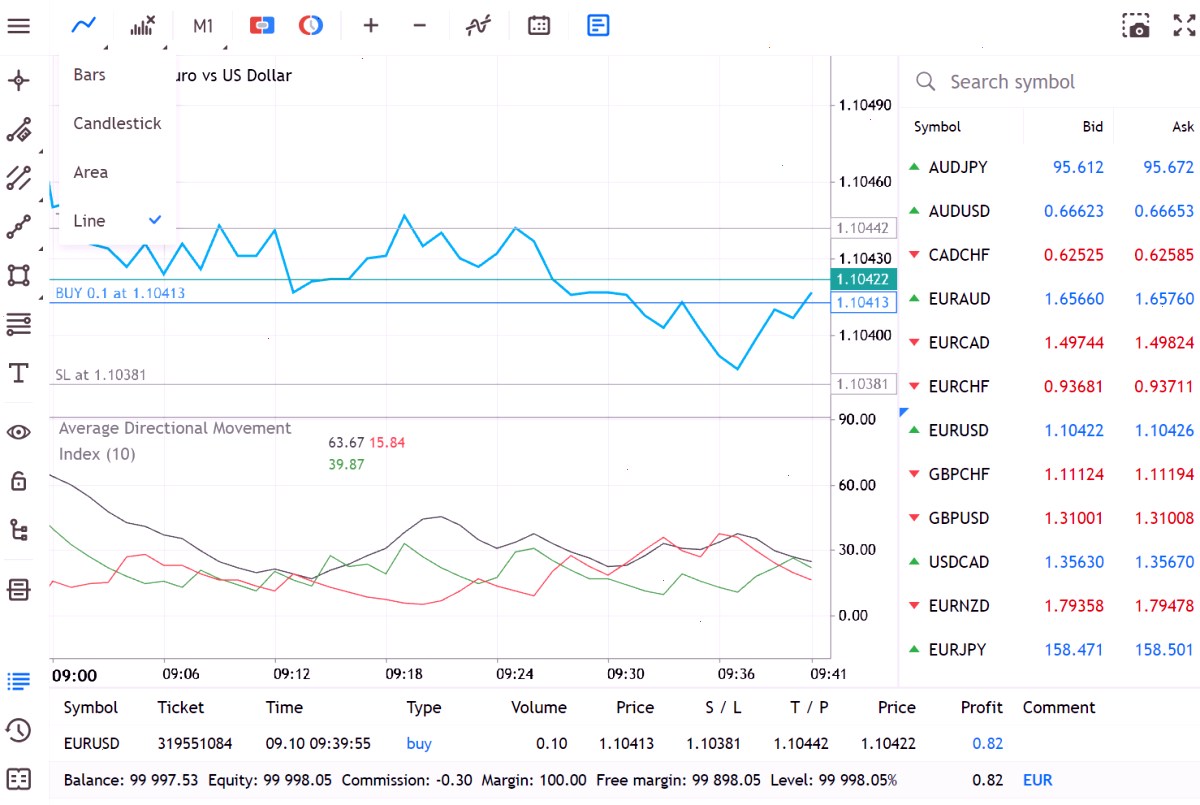Zoom out the chart with minus icon
The image size is (1200, 805).
tap(420, 25)
